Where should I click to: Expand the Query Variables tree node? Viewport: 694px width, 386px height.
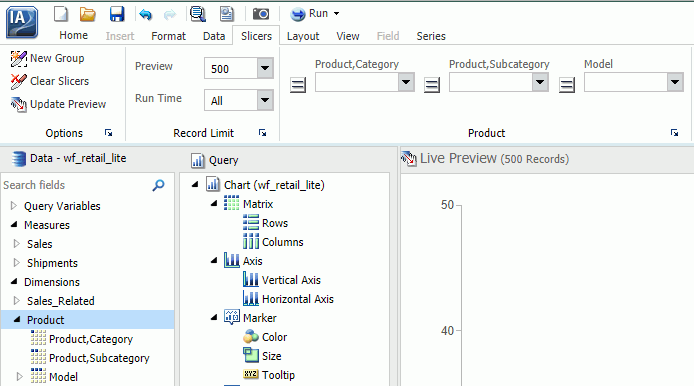[x=14, y=206]
